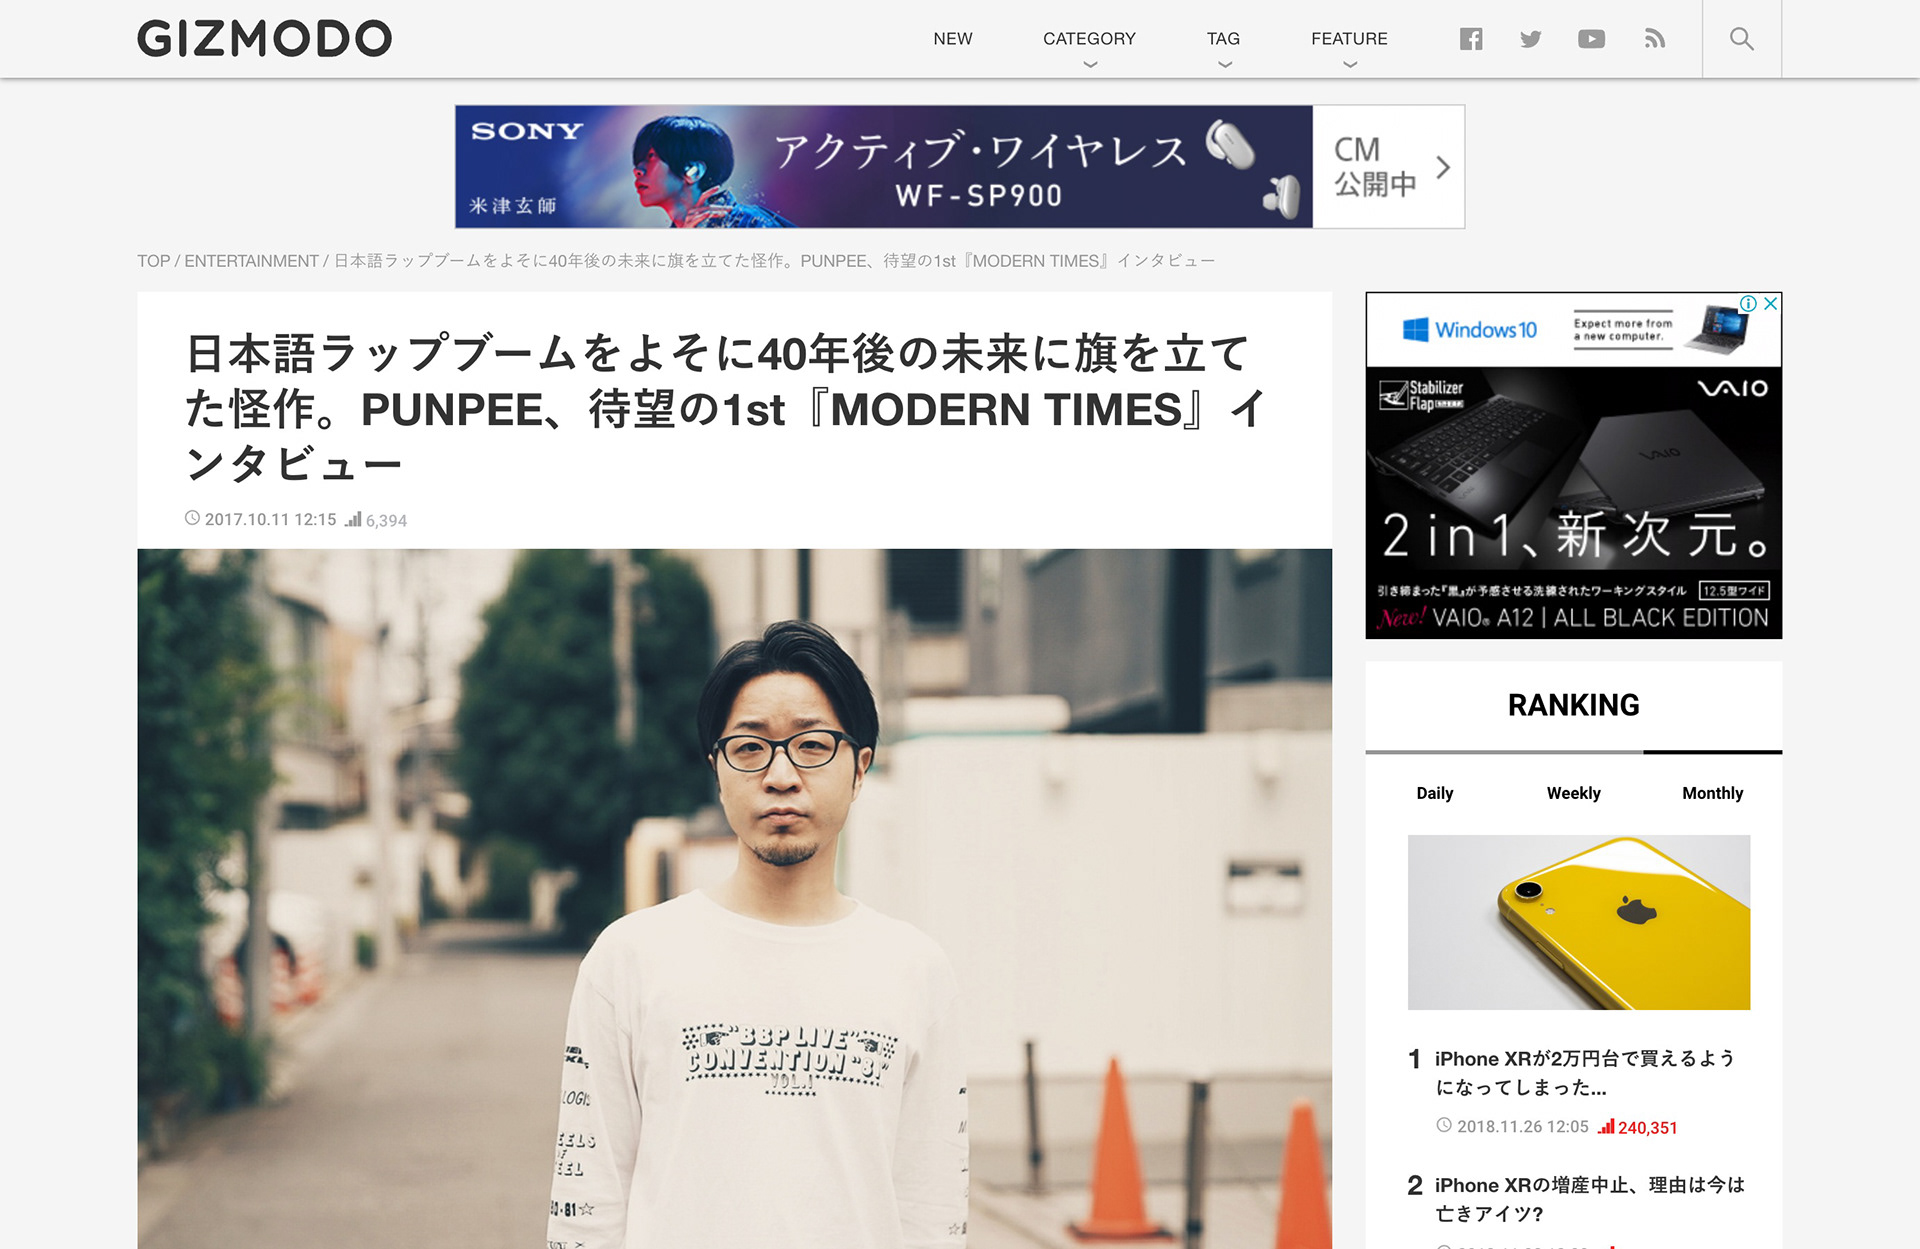
Task: Switch ranking to Weekly tab
Action: click(1573, 793)
